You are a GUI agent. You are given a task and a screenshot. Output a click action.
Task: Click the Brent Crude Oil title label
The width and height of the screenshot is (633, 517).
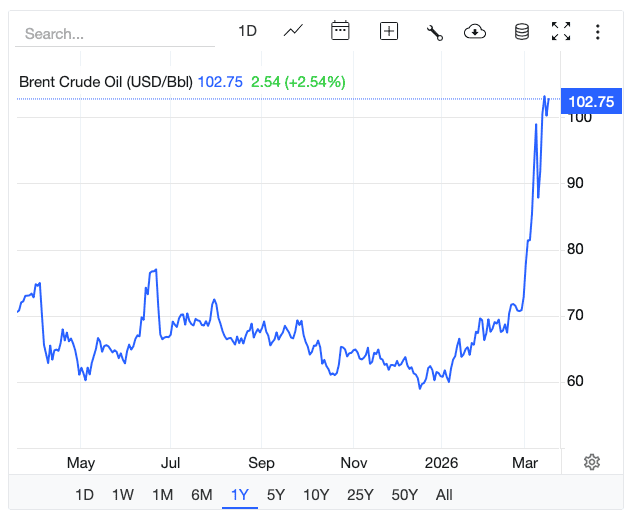coord(106,82)
